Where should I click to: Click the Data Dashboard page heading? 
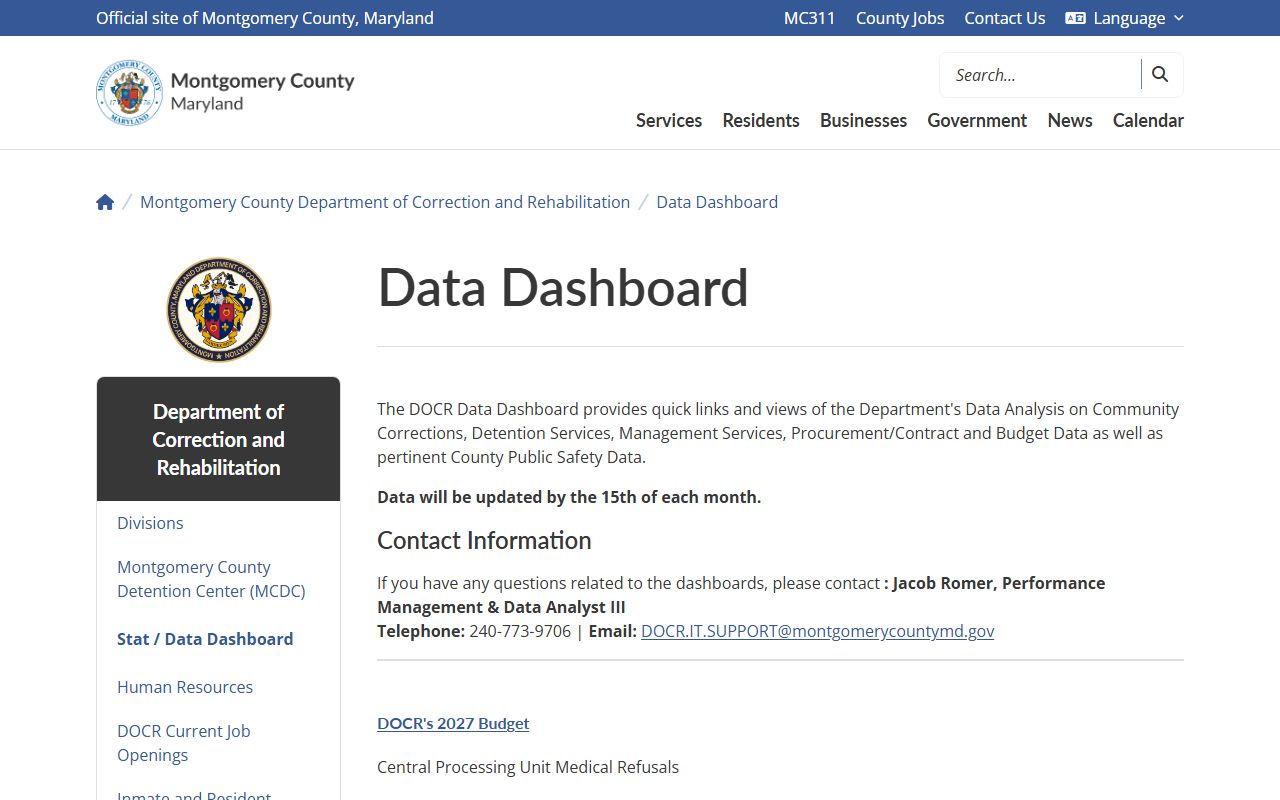563,287
